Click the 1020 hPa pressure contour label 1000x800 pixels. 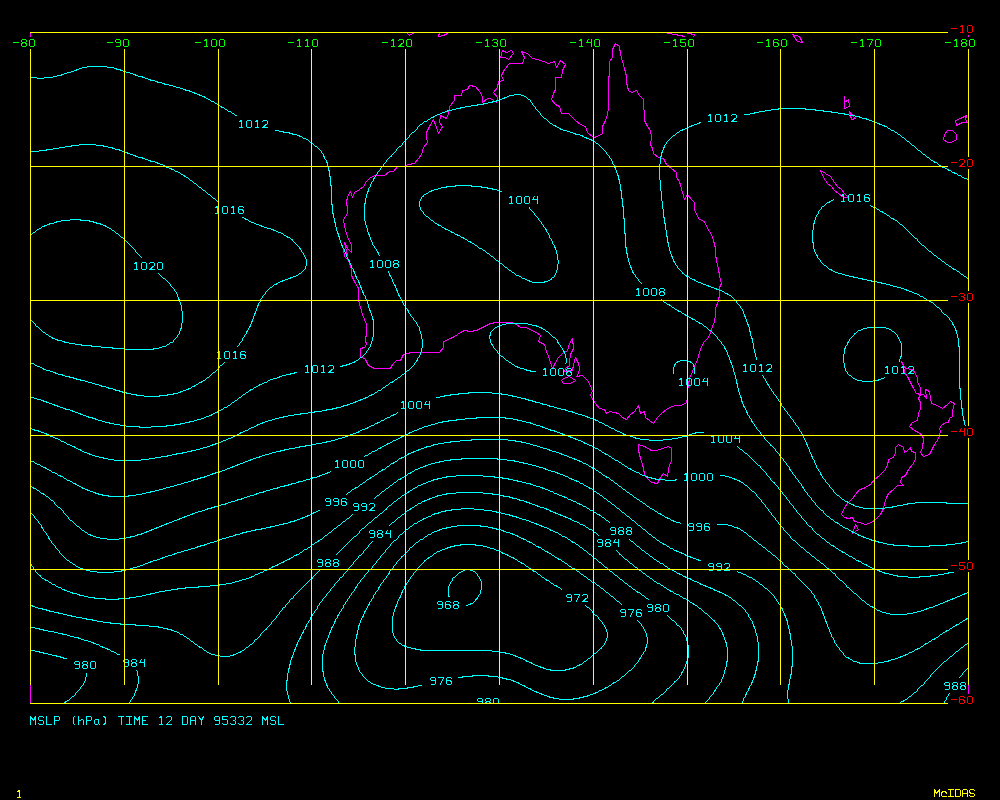coord(148,266)
